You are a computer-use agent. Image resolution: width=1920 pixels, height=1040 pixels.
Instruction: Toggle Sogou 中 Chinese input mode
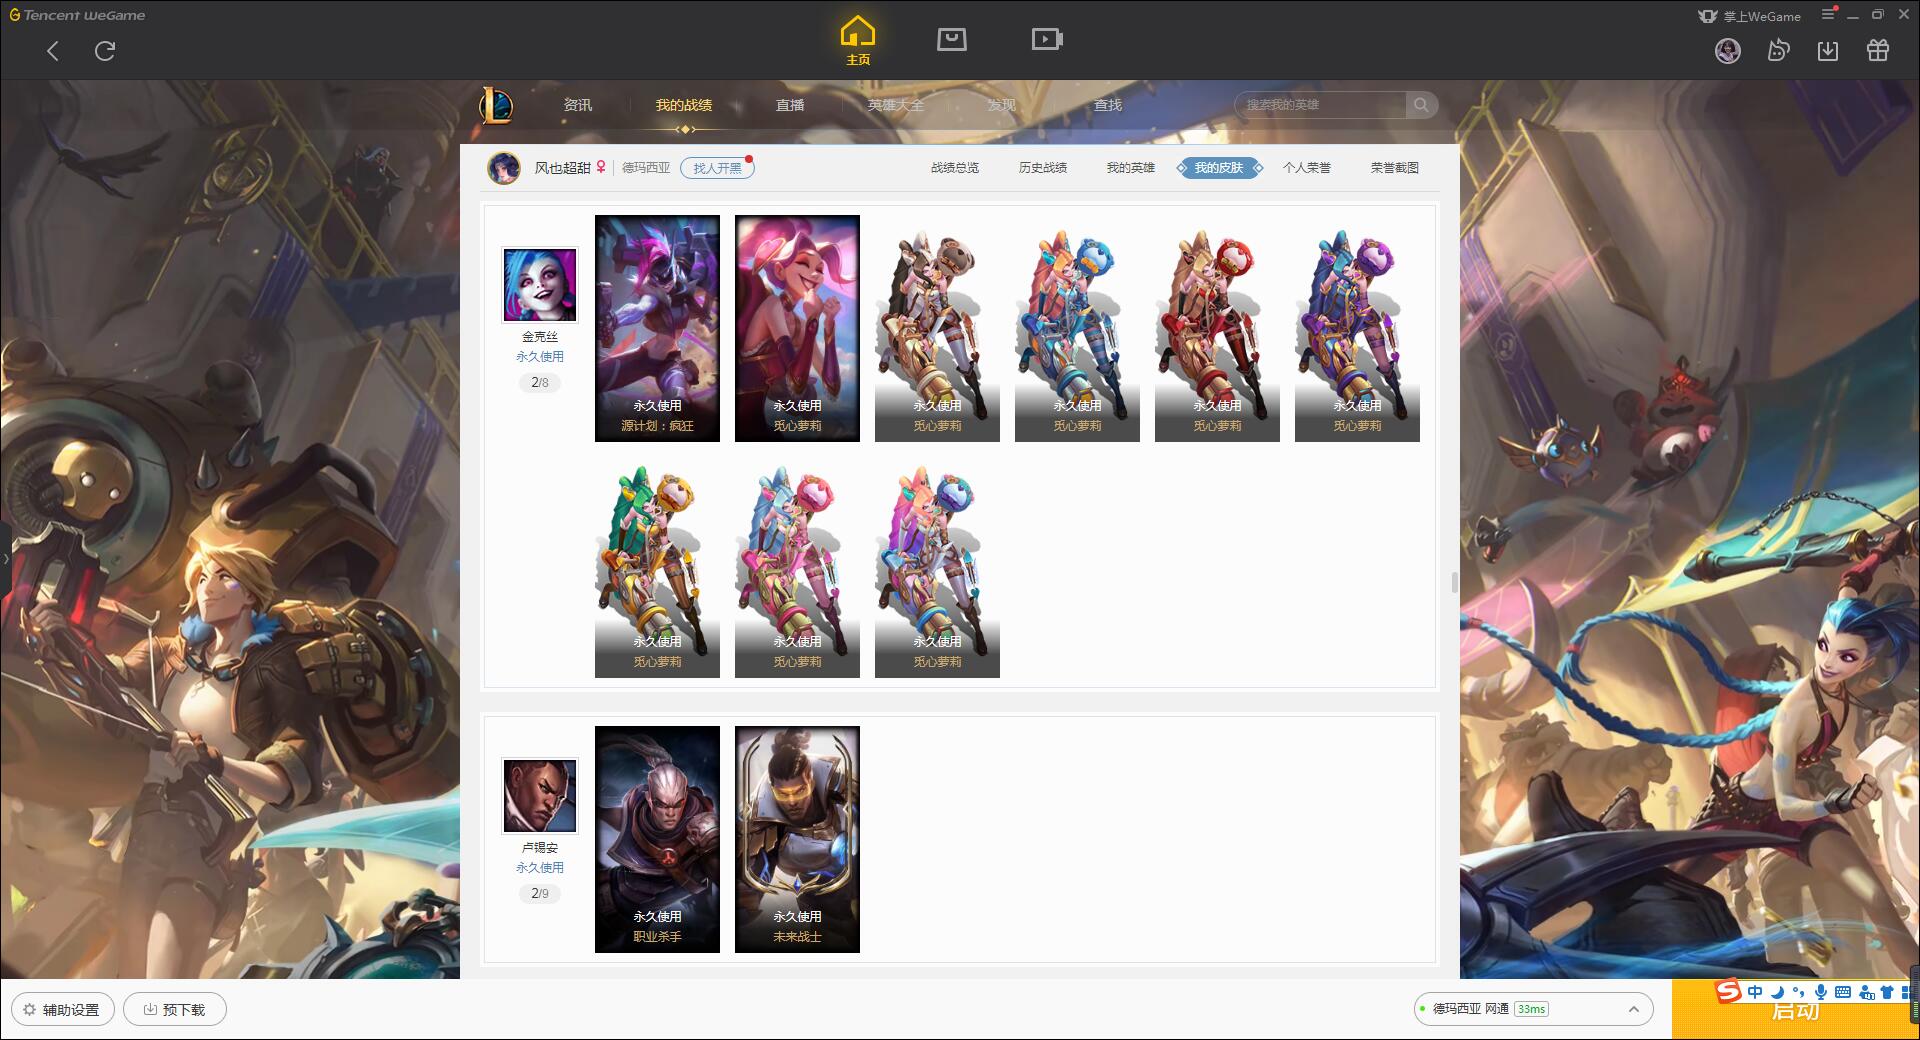click(x=1755, y=992)
